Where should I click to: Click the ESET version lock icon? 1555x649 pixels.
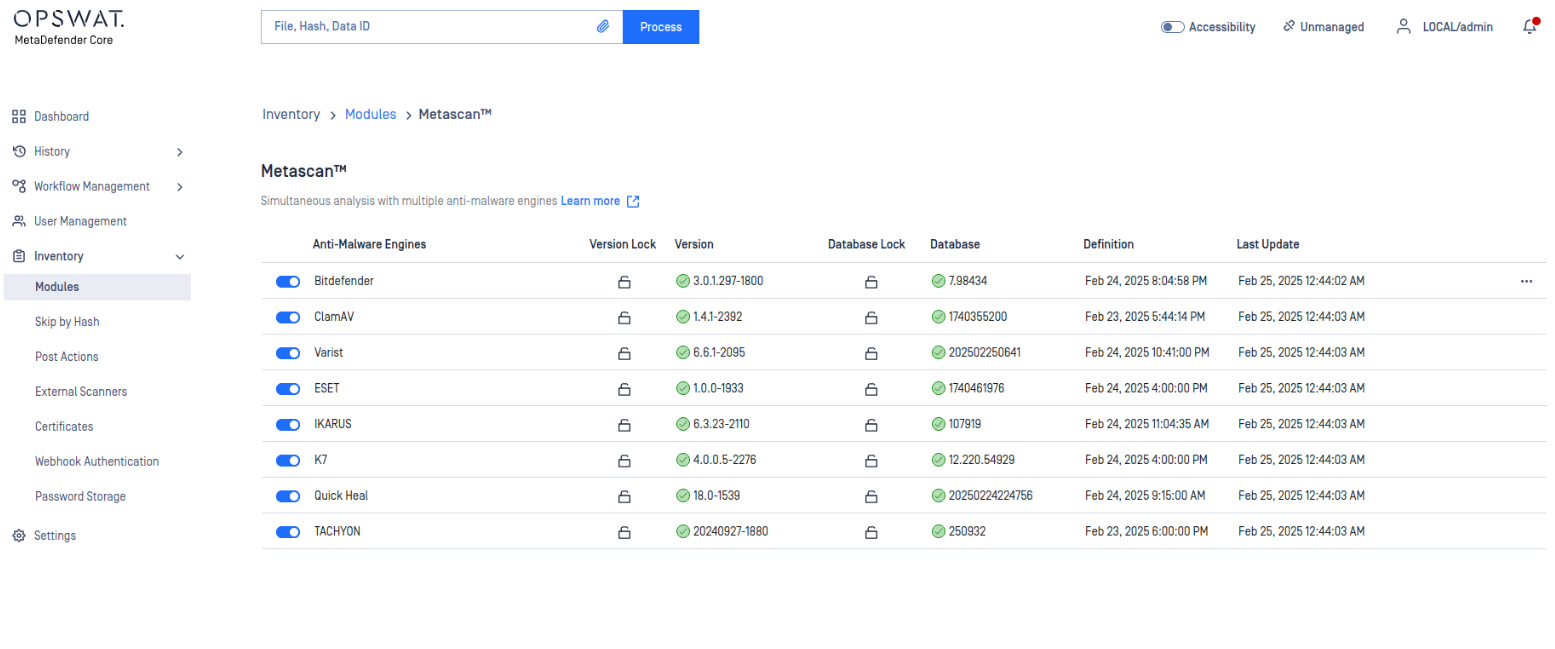click(x=624, y=389)
